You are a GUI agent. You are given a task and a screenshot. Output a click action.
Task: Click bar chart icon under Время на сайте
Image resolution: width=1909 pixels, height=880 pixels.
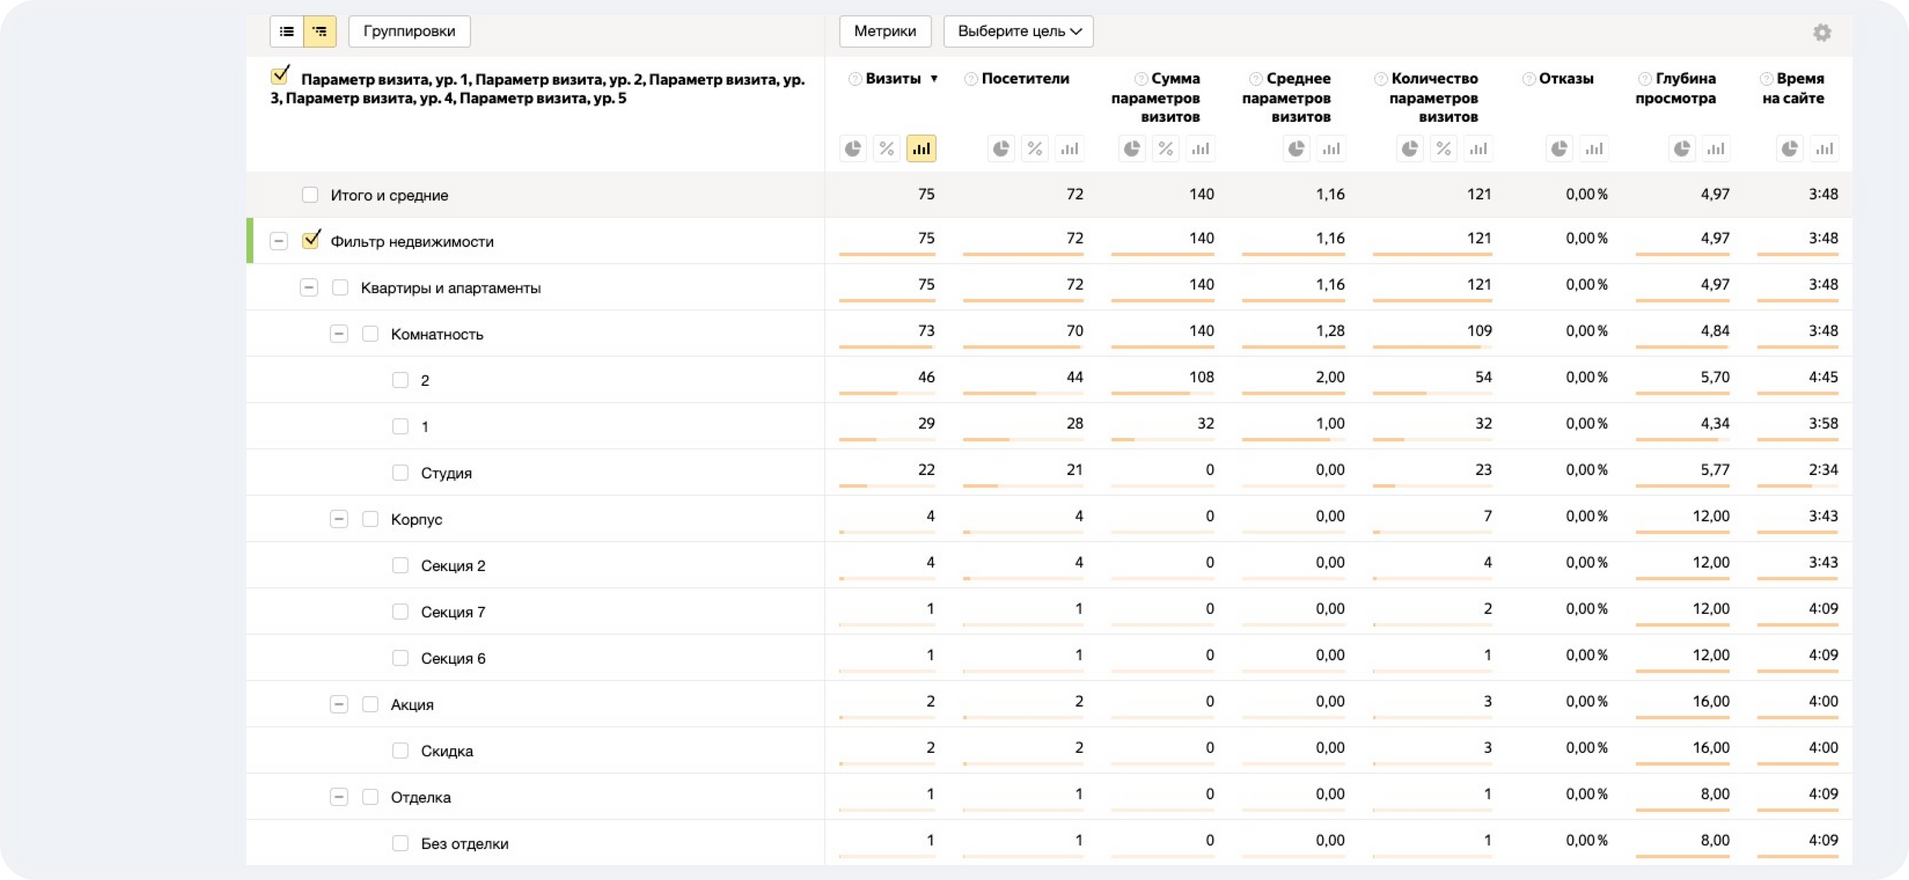1824,149
